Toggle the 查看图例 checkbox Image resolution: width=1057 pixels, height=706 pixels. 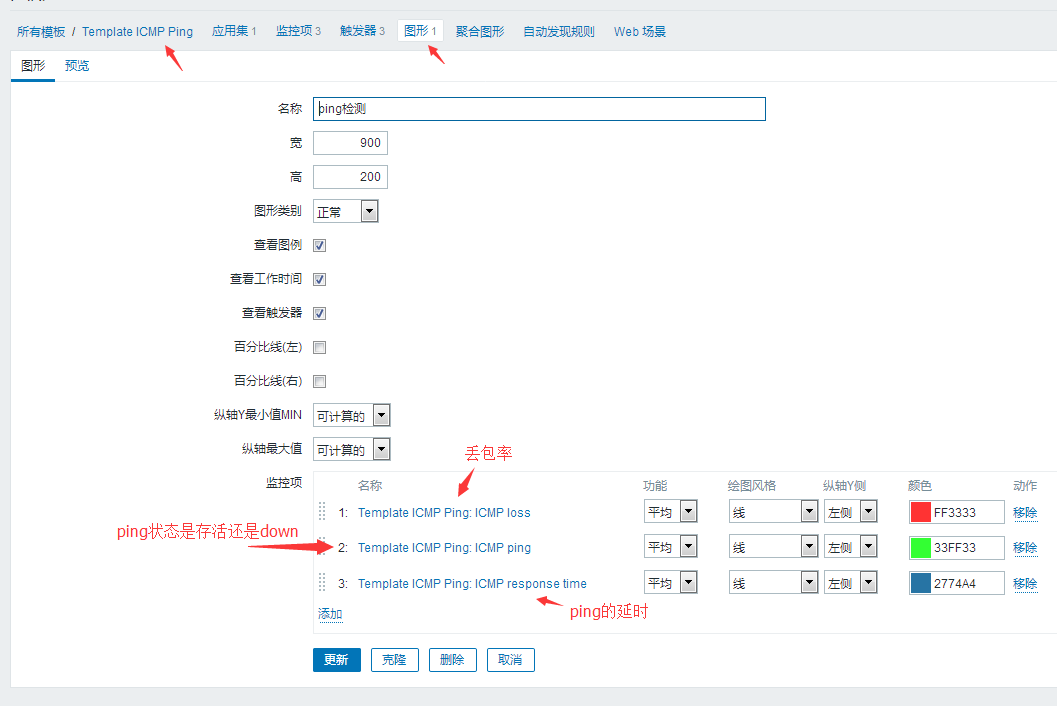[x=320, y=245]
